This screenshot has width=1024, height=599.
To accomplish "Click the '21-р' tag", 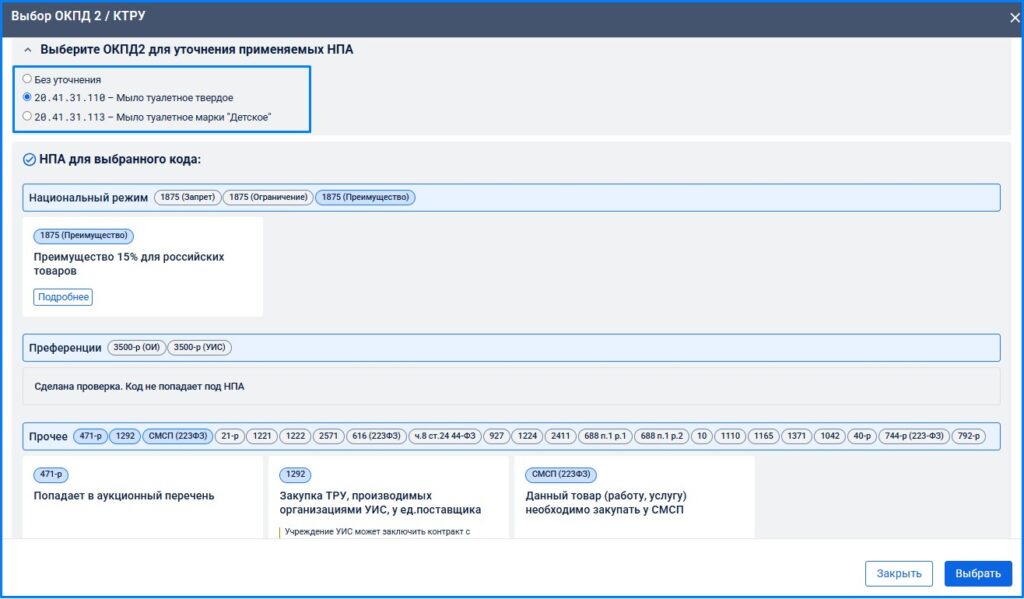I will (230, 436).
